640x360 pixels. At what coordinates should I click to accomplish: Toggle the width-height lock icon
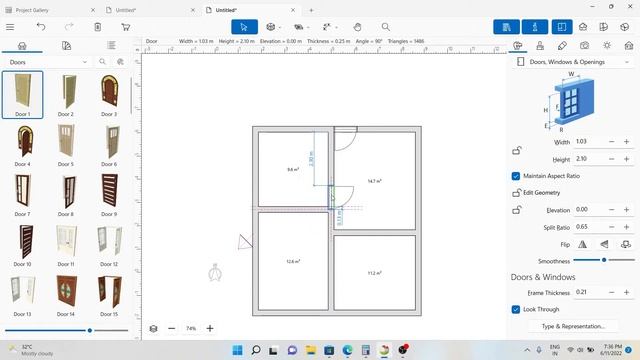[517, 150]
